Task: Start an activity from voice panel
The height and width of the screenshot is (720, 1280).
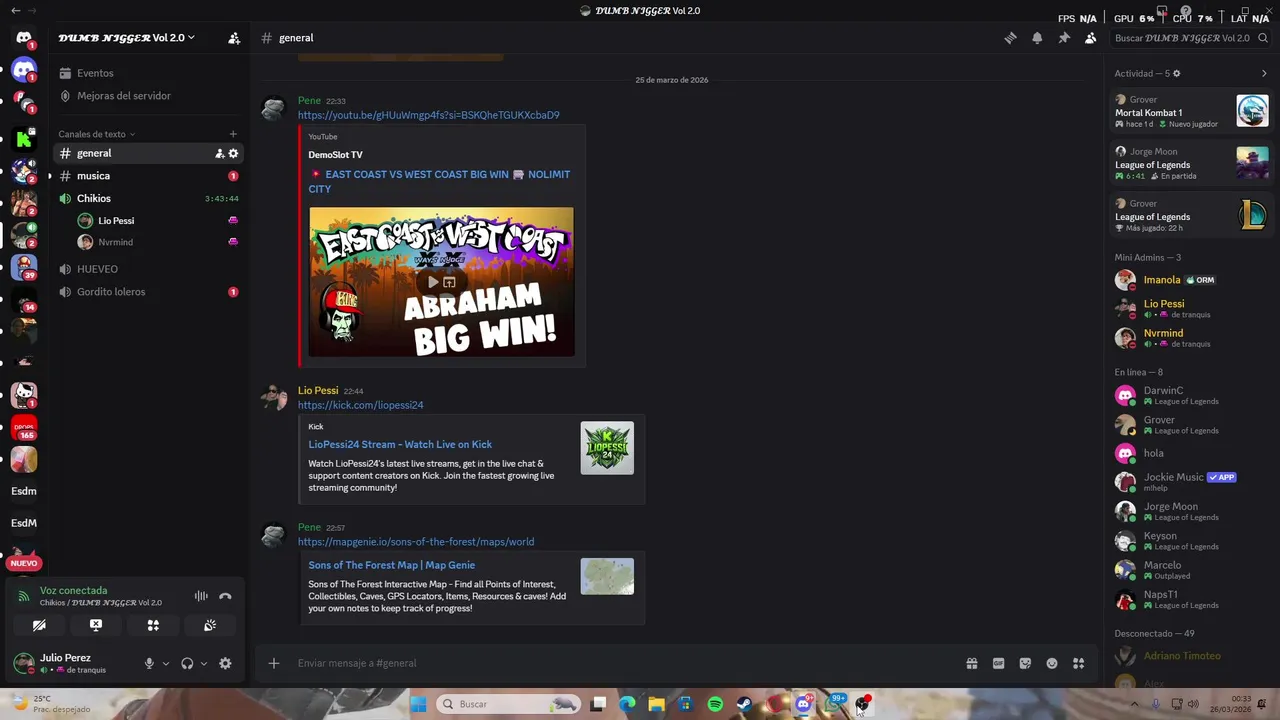Action: coord(153,625)
